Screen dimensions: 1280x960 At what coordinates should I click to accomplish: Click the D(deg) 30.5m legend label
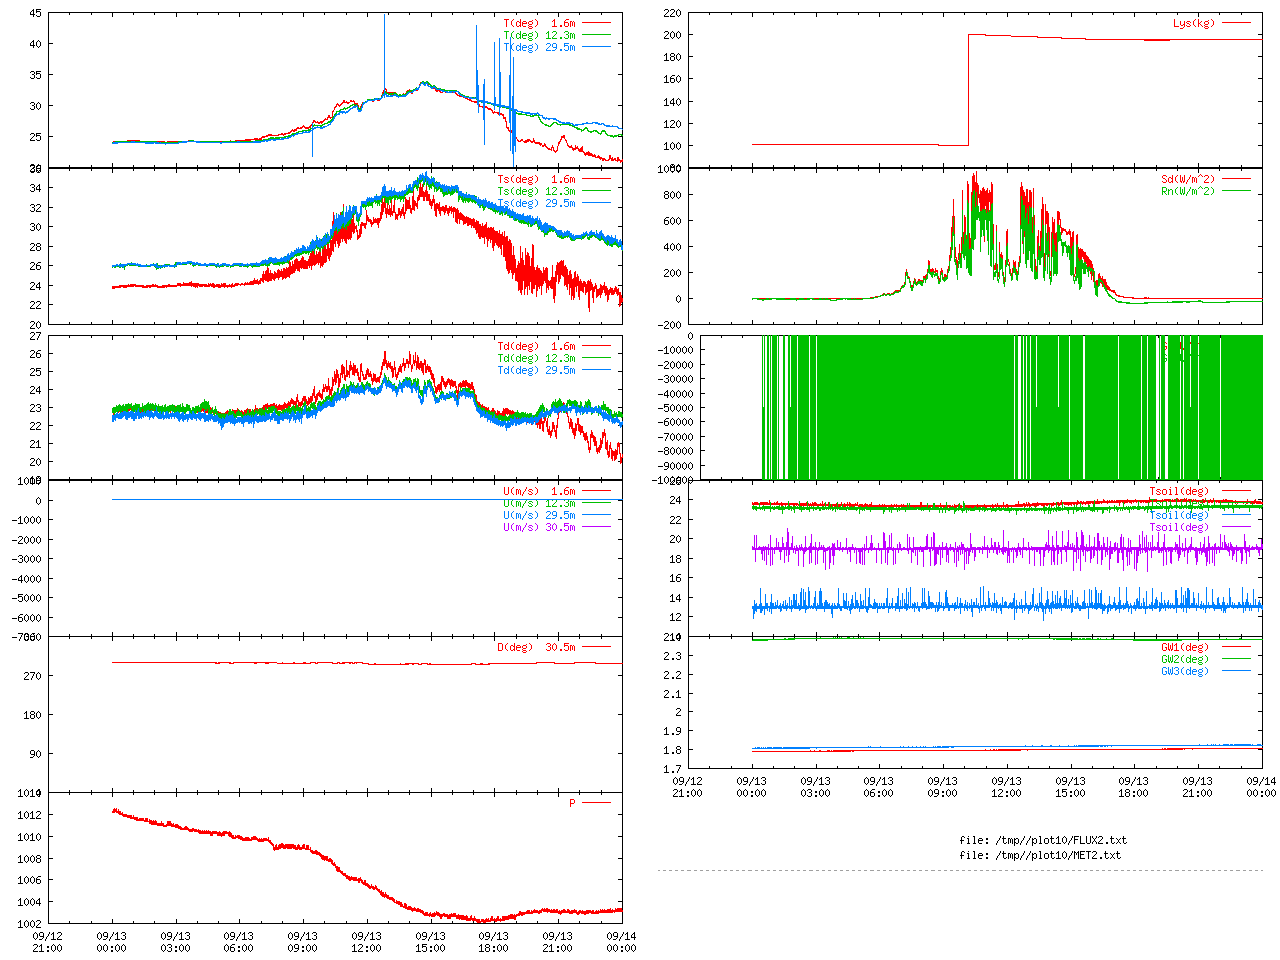coord(536,647)
